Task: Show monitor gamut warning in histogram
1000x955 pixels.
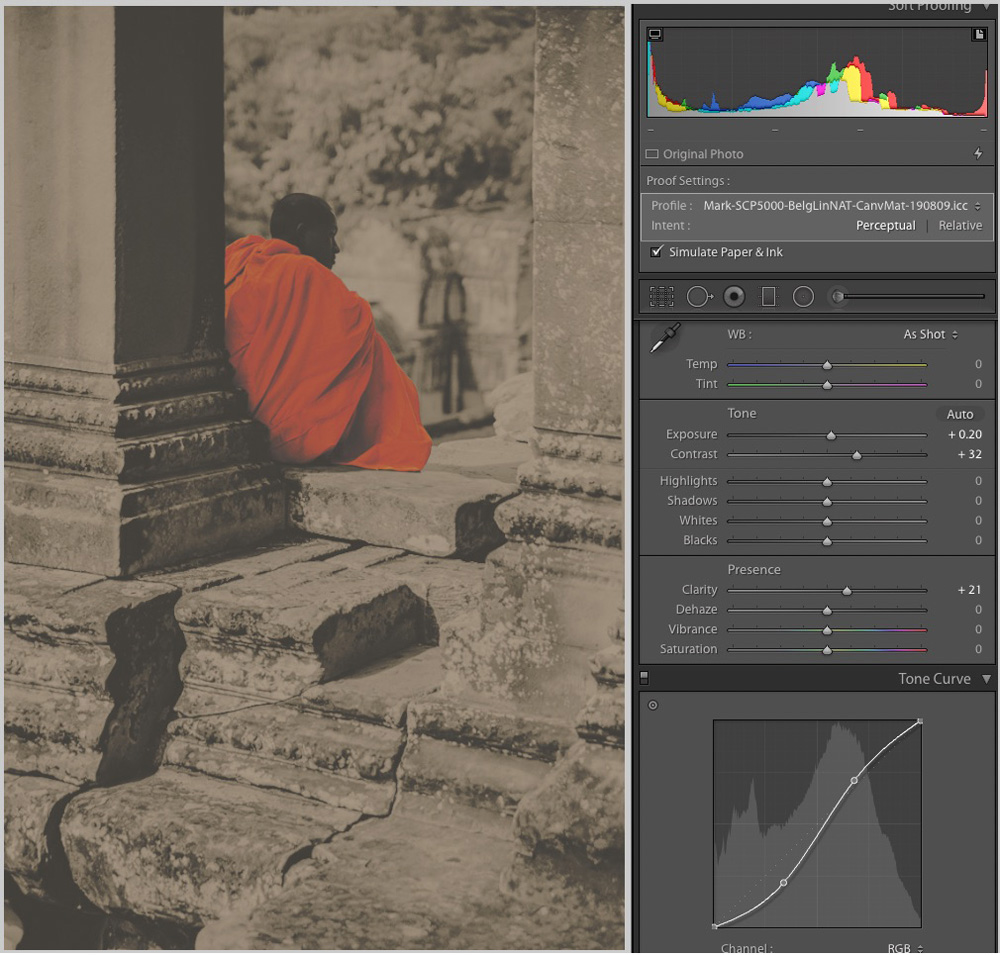Action: click(x=655, y=34)
